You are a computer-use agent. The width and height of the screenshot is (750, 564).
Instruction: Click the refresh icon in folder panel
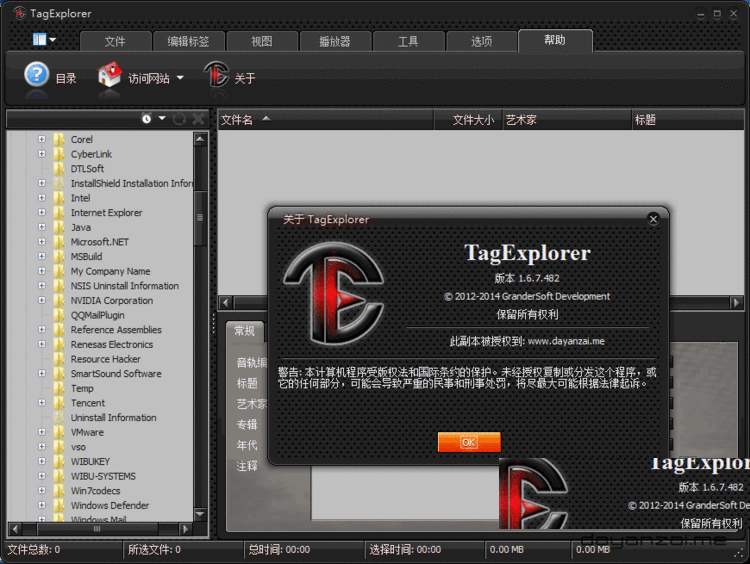click(179, 119)
